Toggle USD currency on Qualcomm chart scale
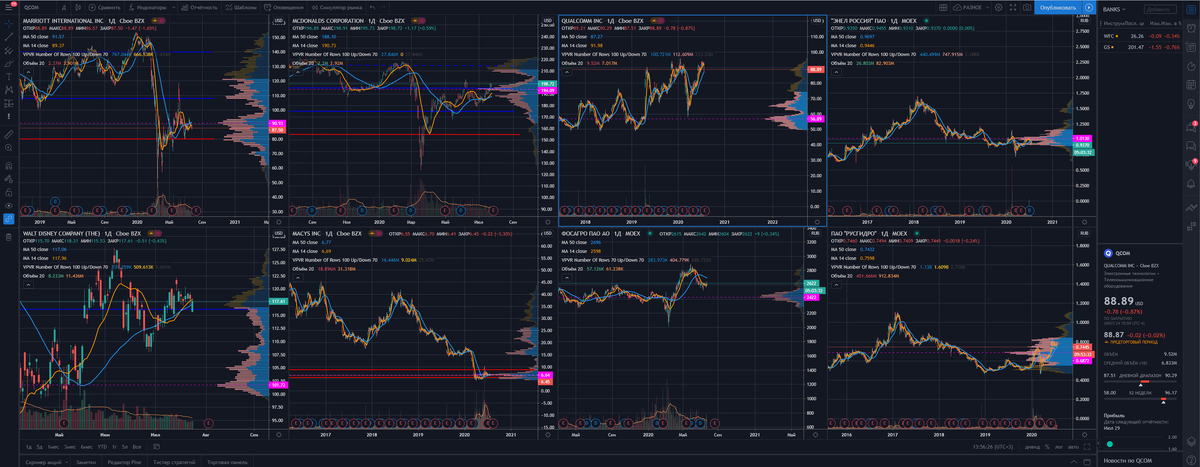Image resolution: width=1200 pixels, height=467 pixels. point(816,21)
